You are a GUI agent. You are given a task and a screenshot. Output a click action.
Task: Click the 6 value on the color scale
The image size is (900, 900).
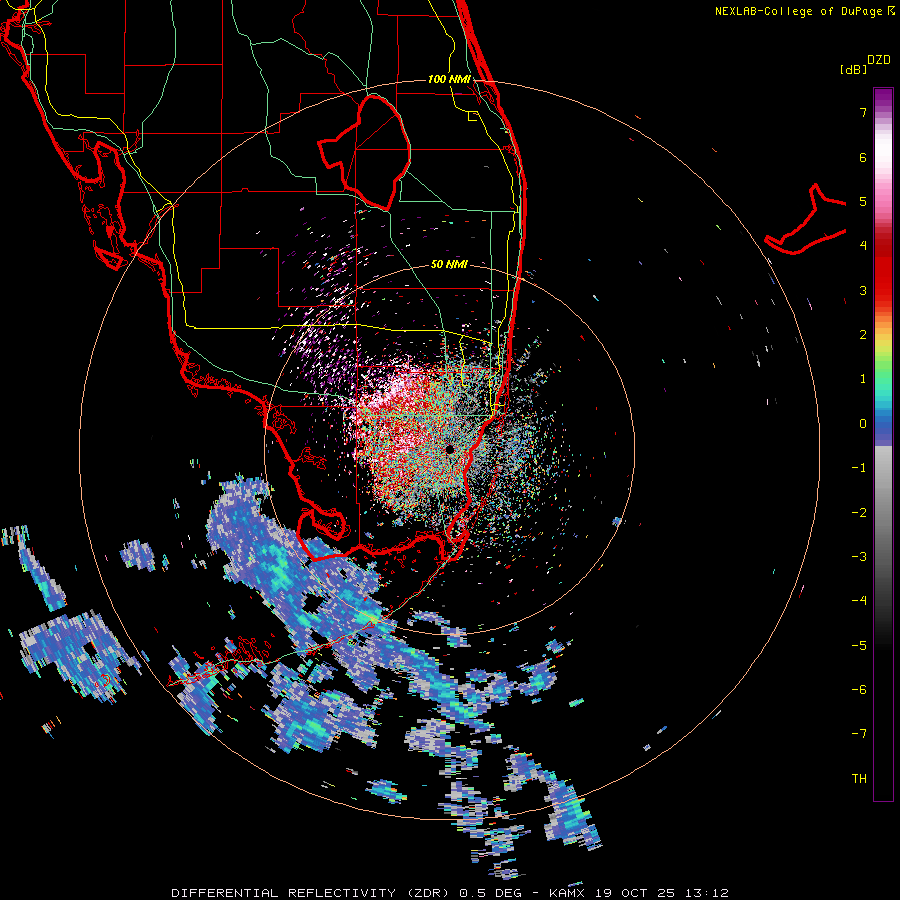pyautogui.click(x=863, y=157)
